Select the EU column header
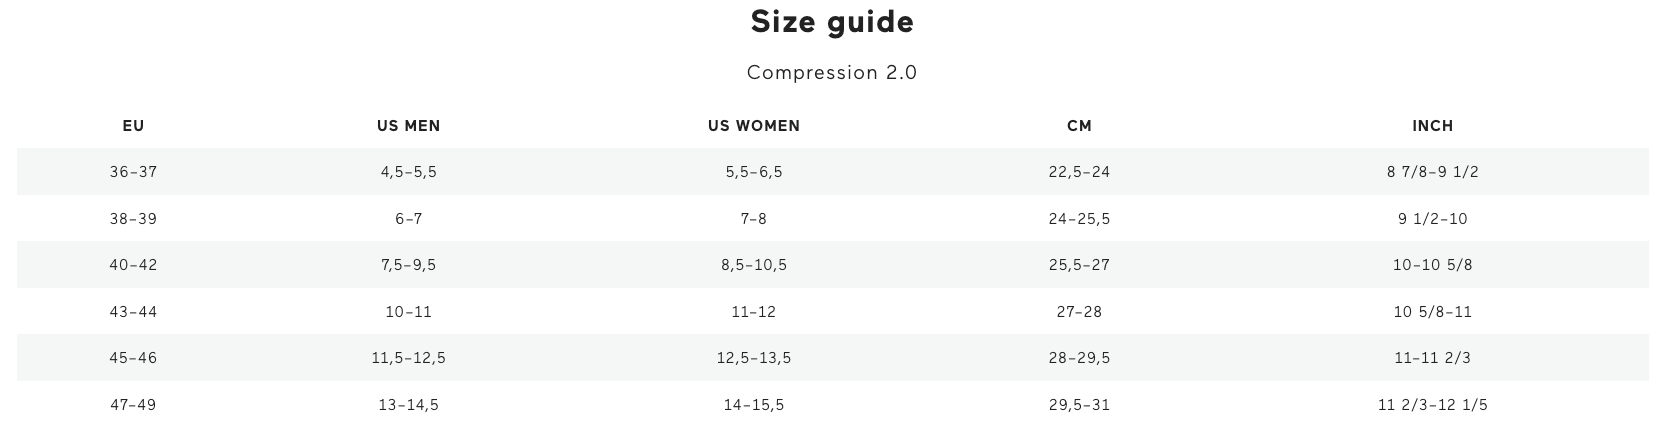 [x=133, y=126]
